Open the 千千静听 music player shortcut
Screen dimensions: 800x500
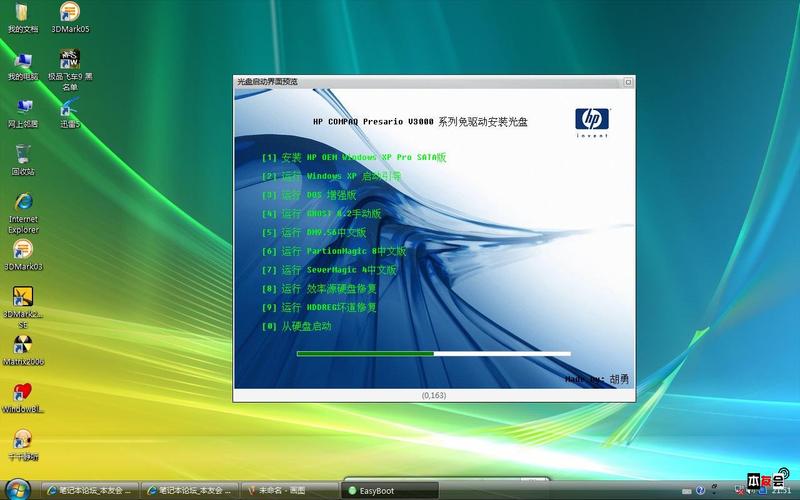pyautogui.click(x=23, y=445)
